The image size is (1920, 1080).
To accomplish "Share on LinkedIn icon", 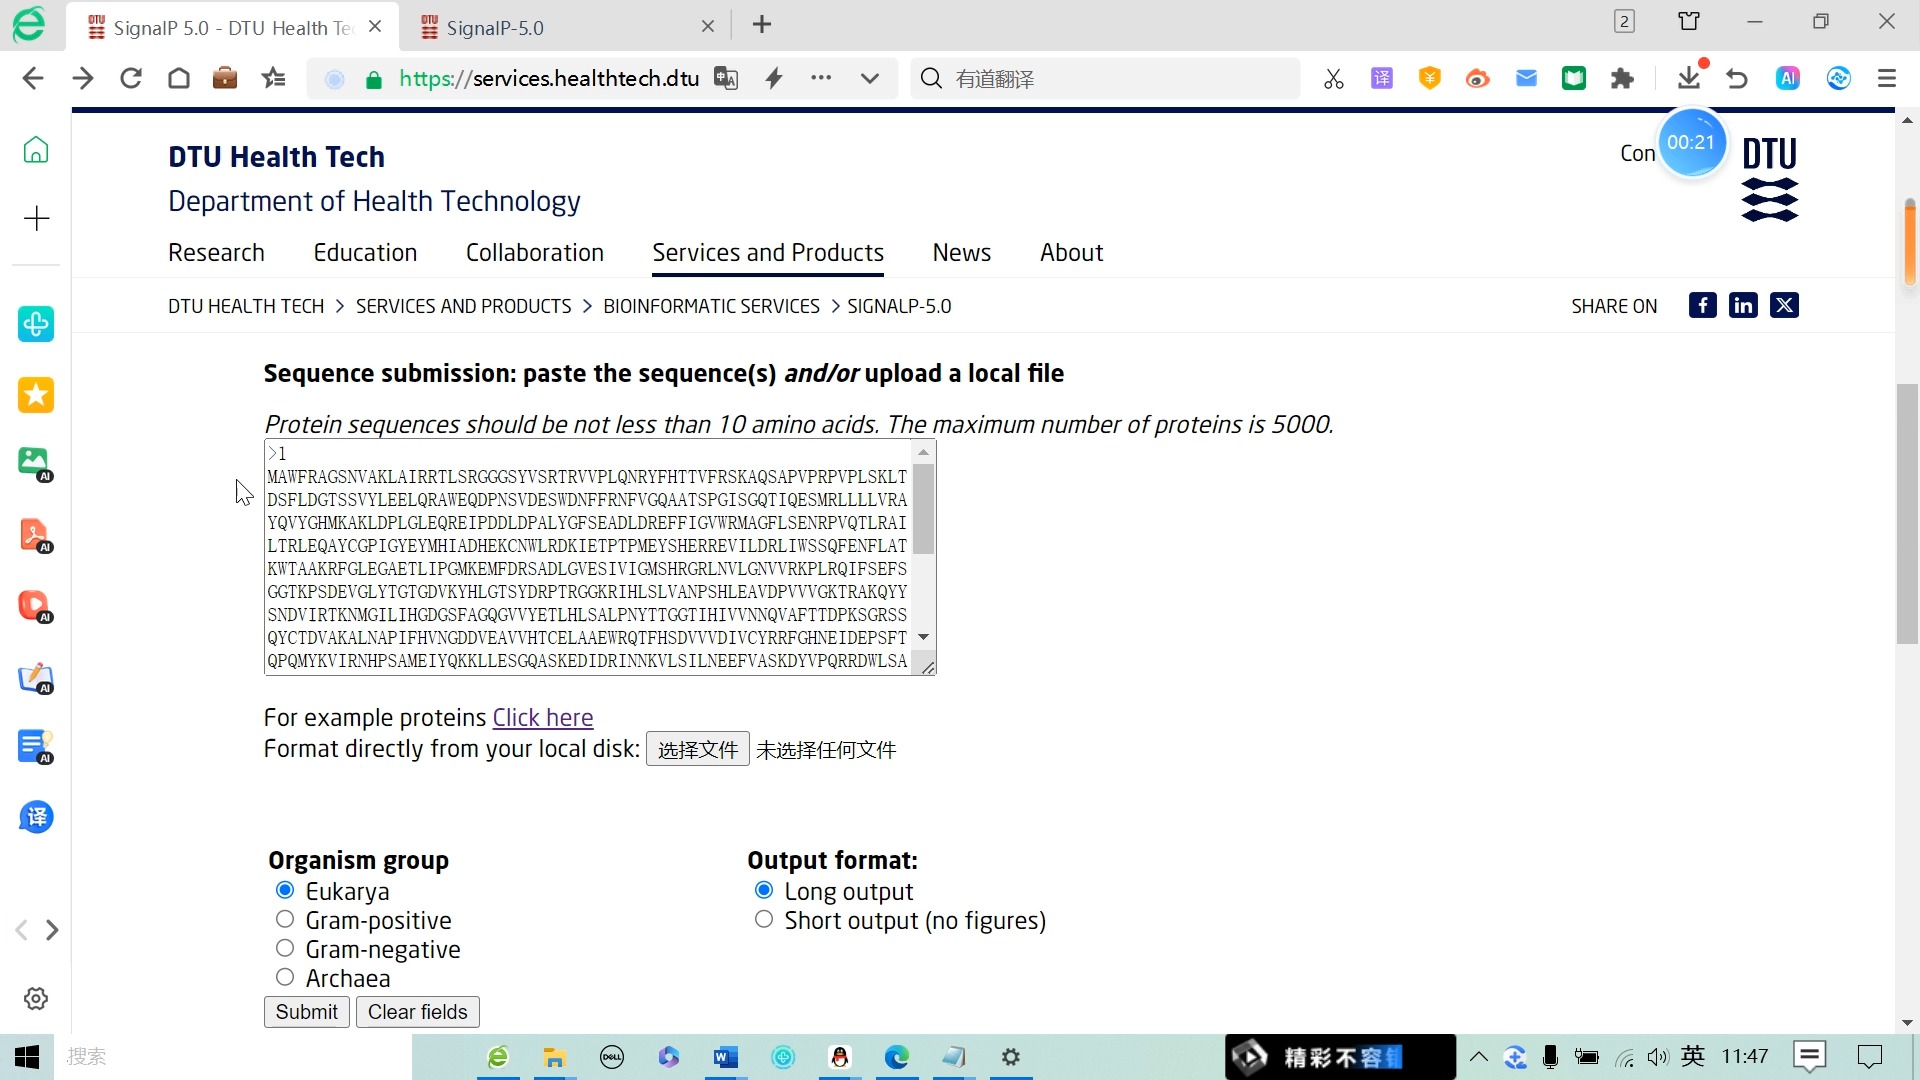I will click(x=1743, y=305).
